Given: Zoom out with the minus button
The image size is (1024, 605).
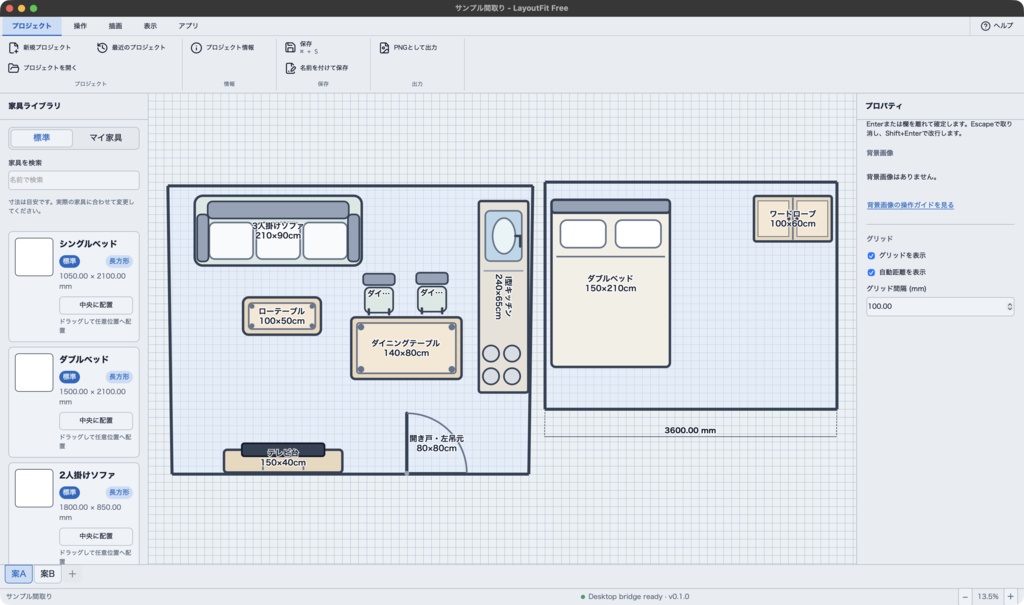Looking at the screenshot, I should point(965,597).
